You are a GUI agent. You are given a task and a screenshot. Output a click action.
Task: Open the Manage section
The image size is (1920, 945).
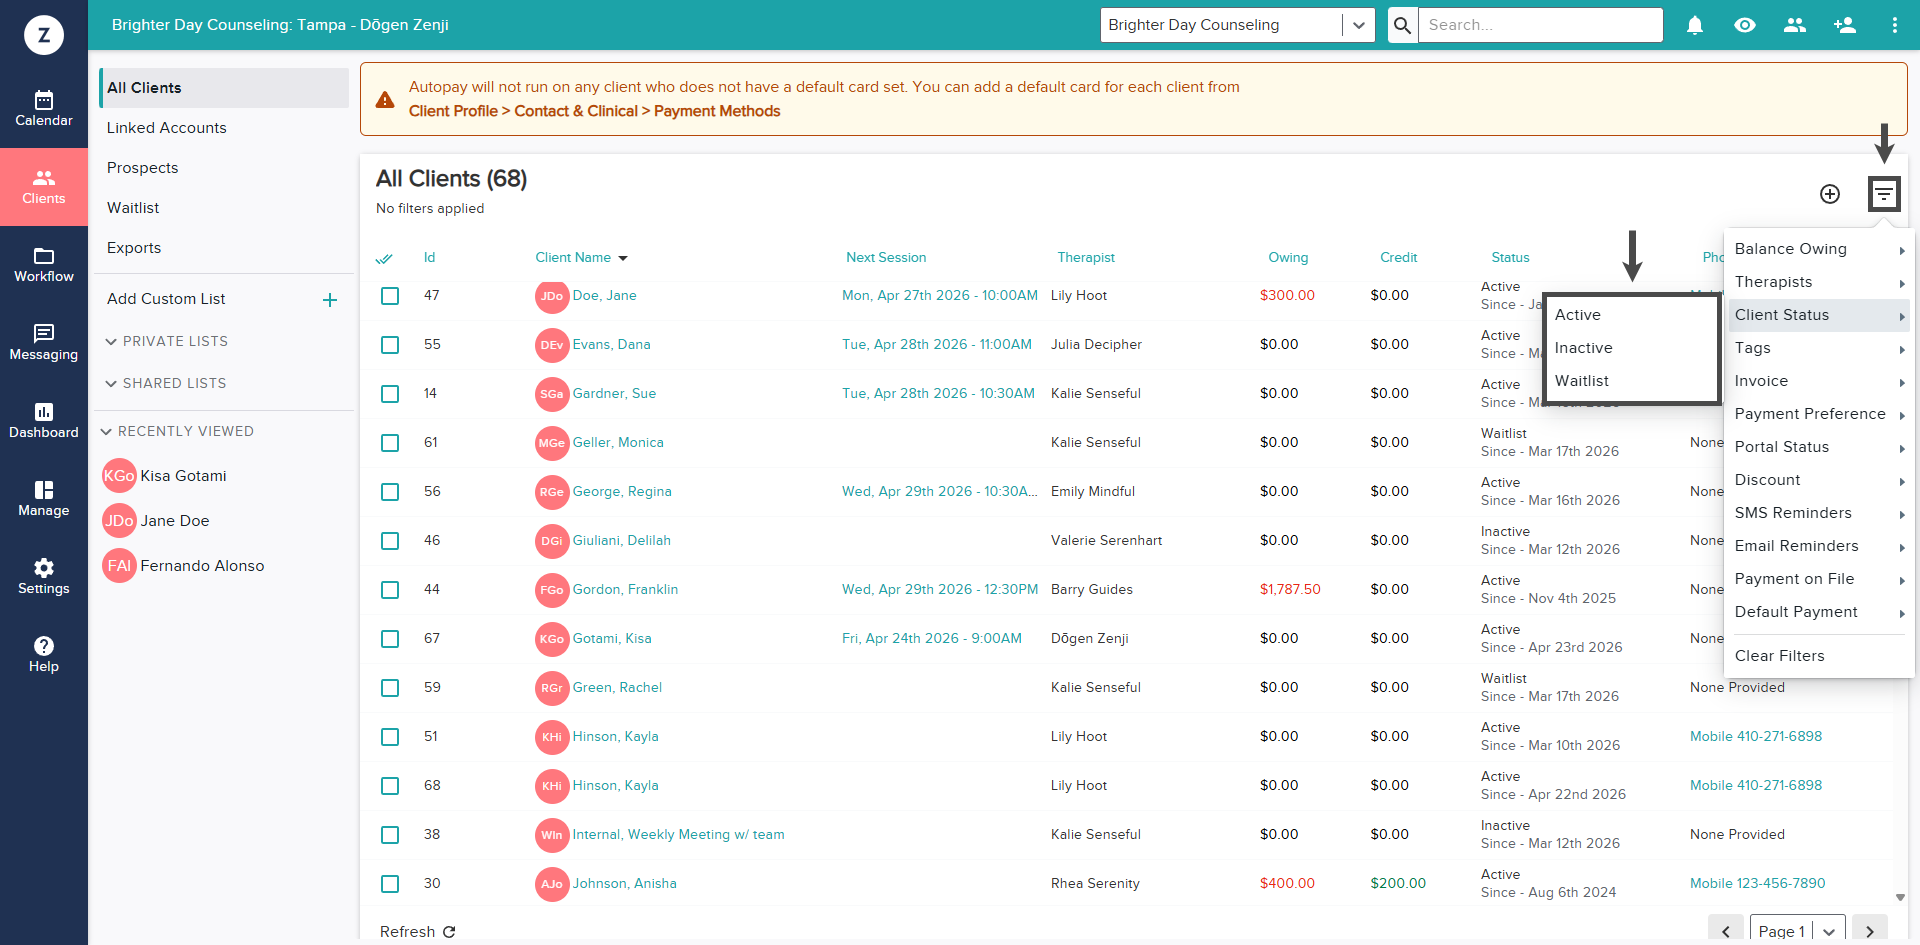coord(44,499)
